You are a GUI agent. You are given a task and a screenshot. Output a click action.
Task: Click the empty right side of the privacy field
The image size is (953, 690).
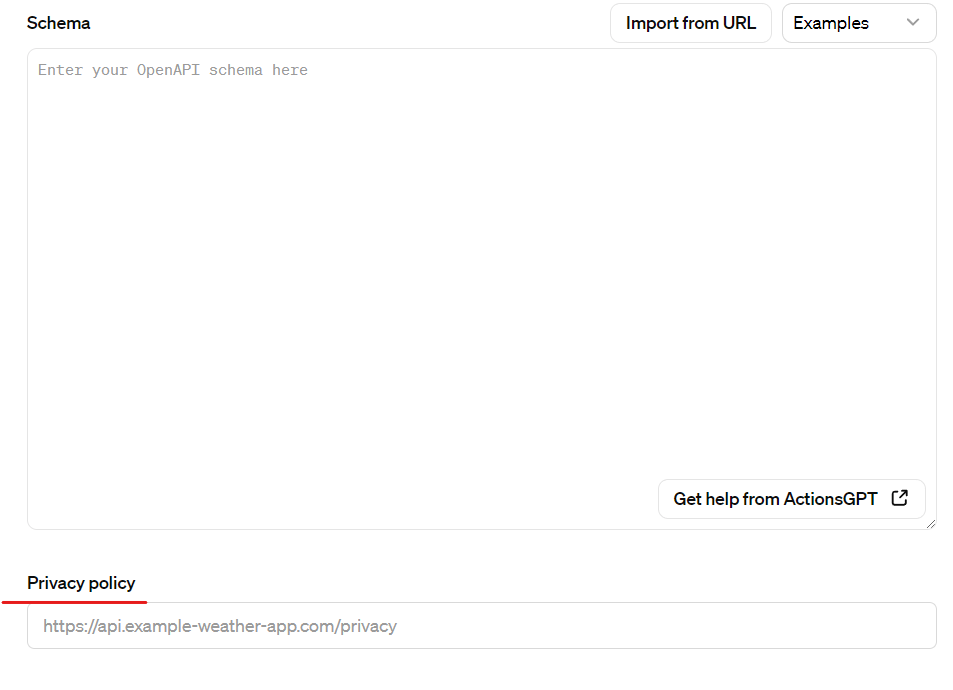click(669, 626)
